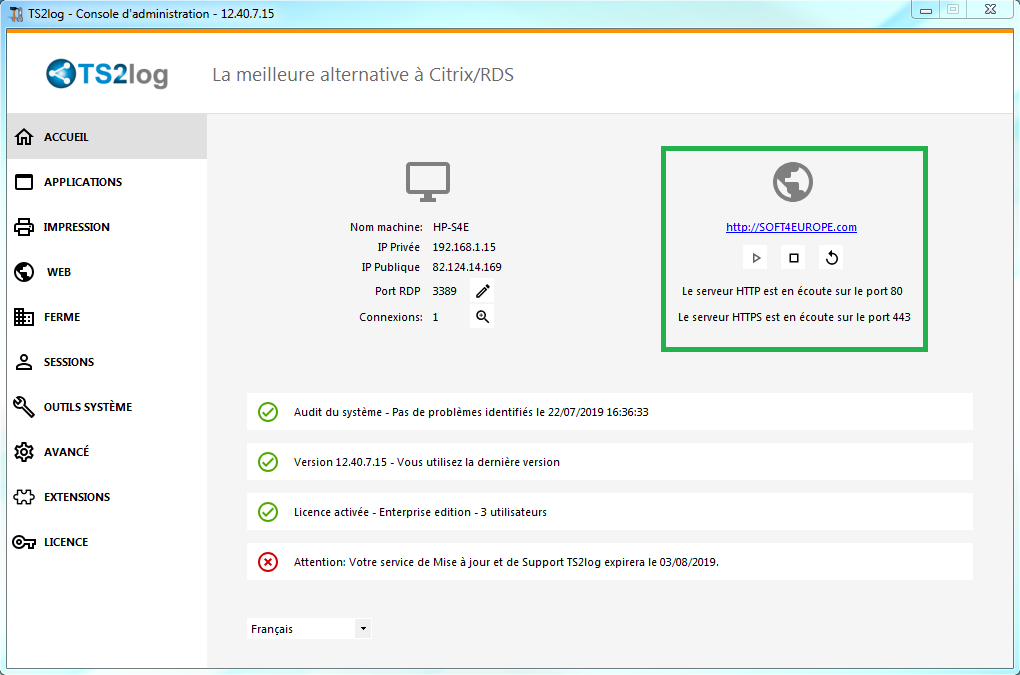1020x675 pixels.
Task: Click the title bar application icon
Action: [16, 13]
